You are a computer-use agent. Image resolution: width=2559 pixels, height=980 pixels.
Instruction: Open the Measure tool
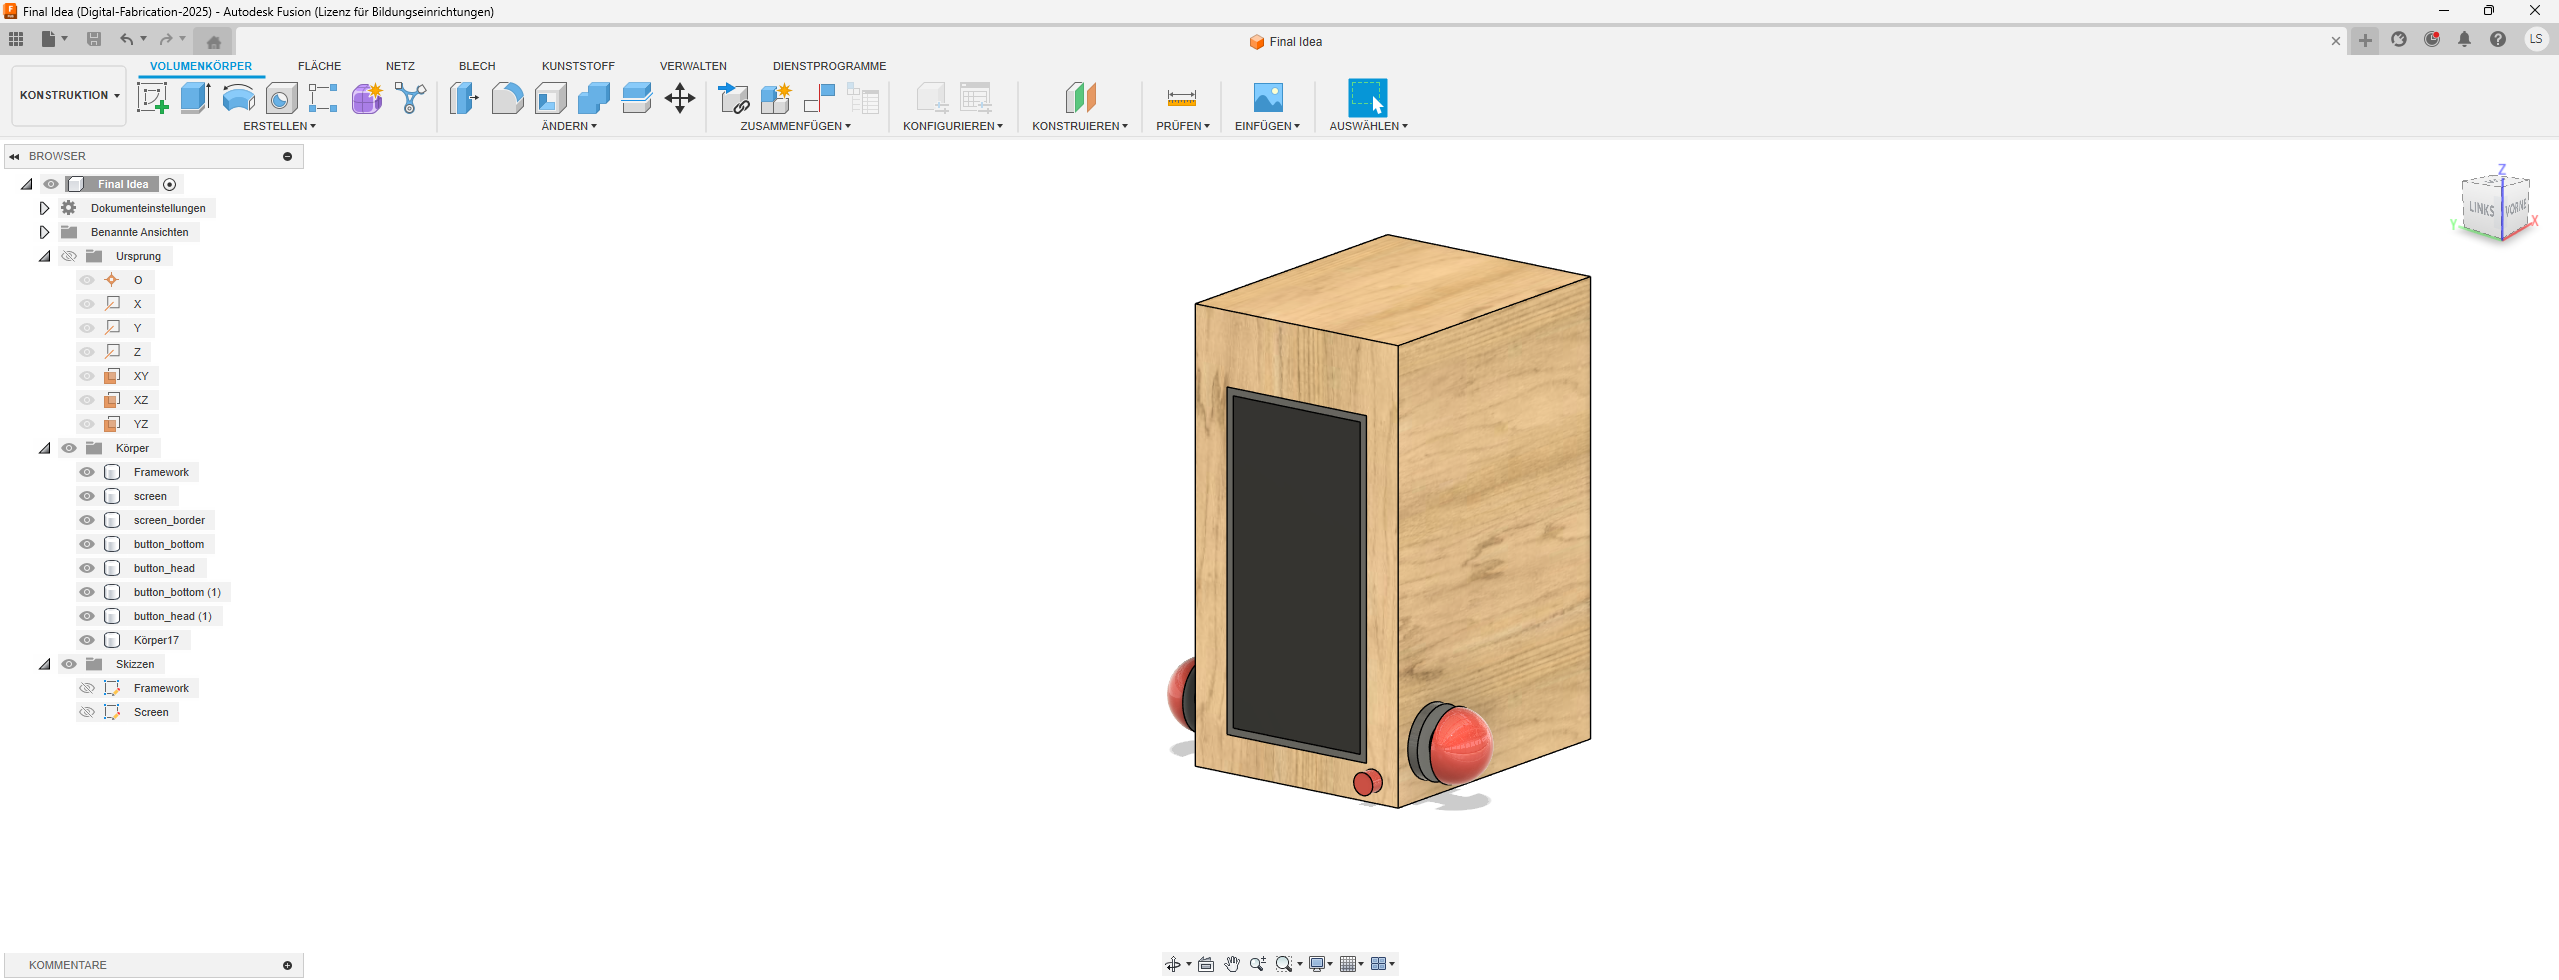1180,98
